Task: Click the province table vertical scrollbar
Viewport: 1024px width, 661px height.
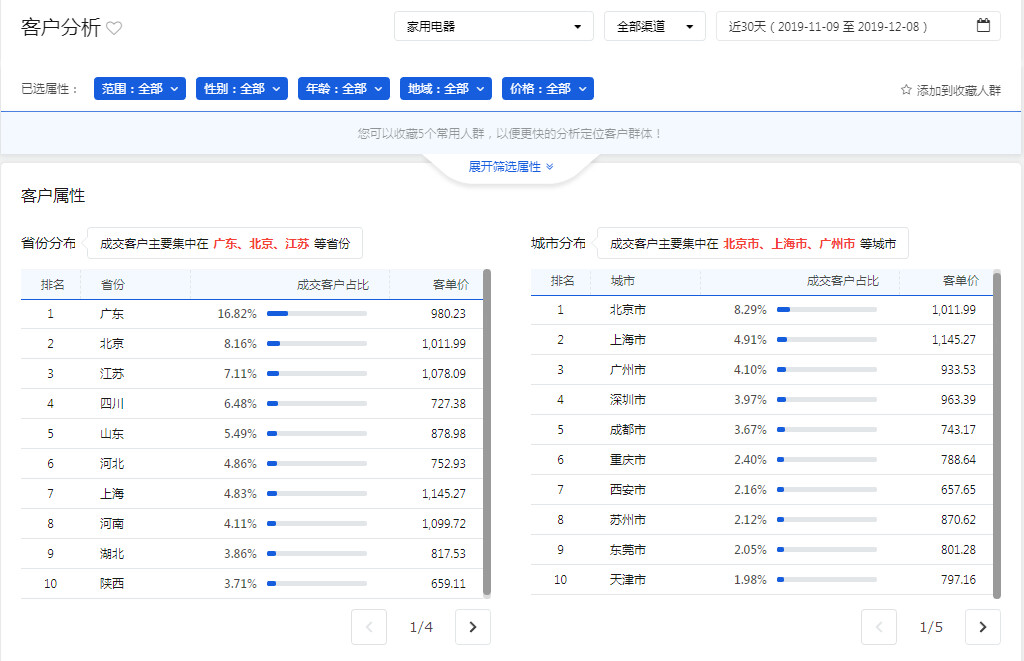Action: click(487, 430)
